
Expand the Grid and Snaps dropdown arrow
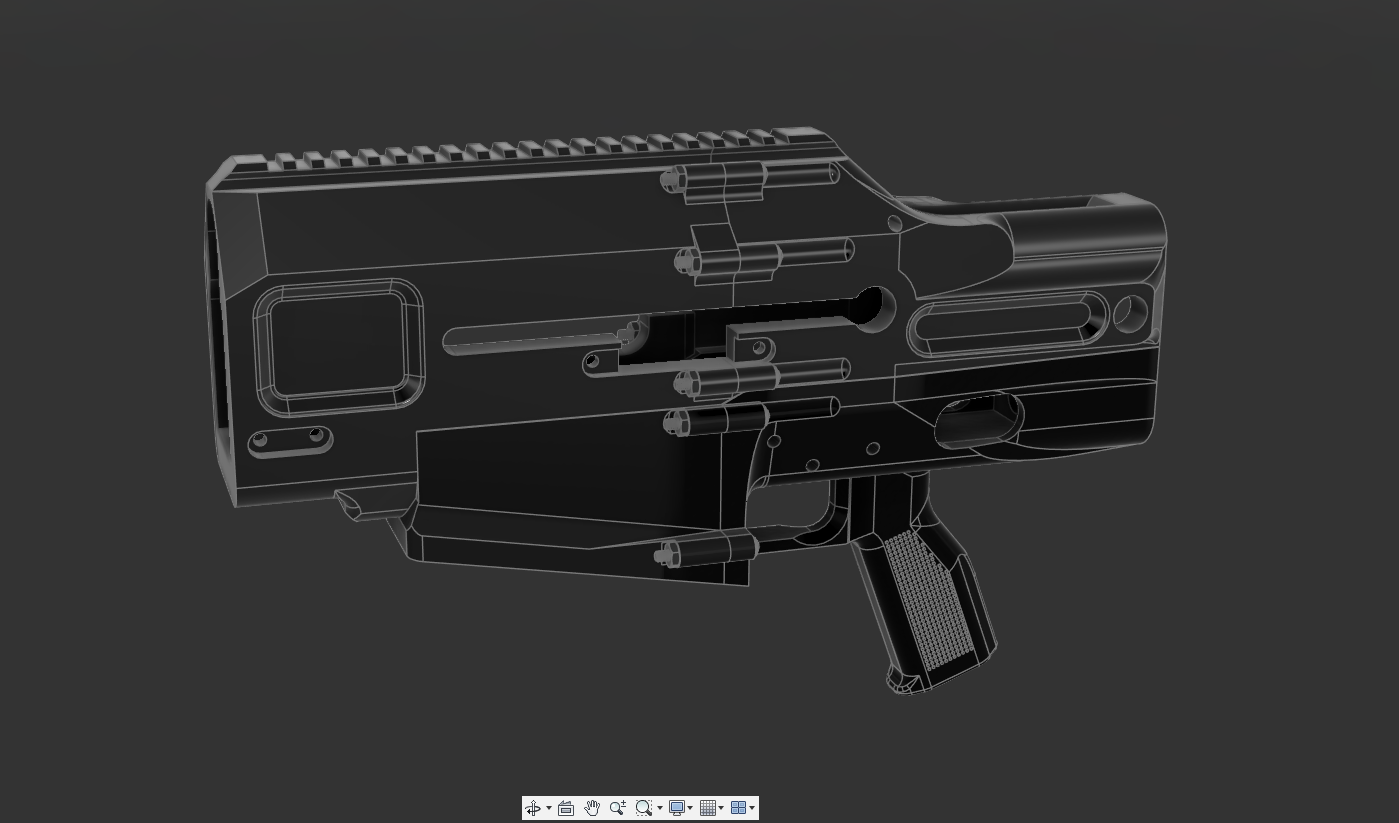tap(721, 808)
